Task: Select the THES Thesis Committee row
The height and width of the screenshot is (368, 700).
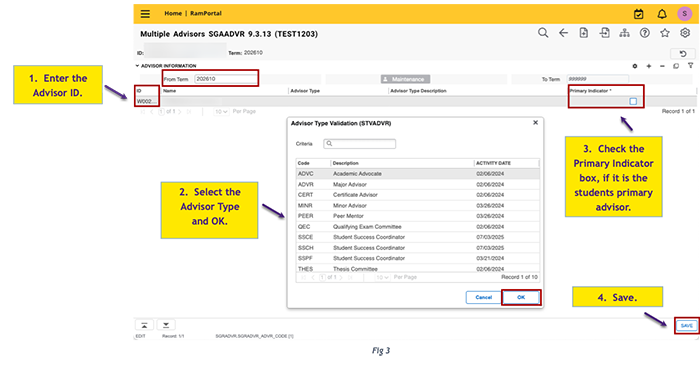Action: click(x=417, y=268)
